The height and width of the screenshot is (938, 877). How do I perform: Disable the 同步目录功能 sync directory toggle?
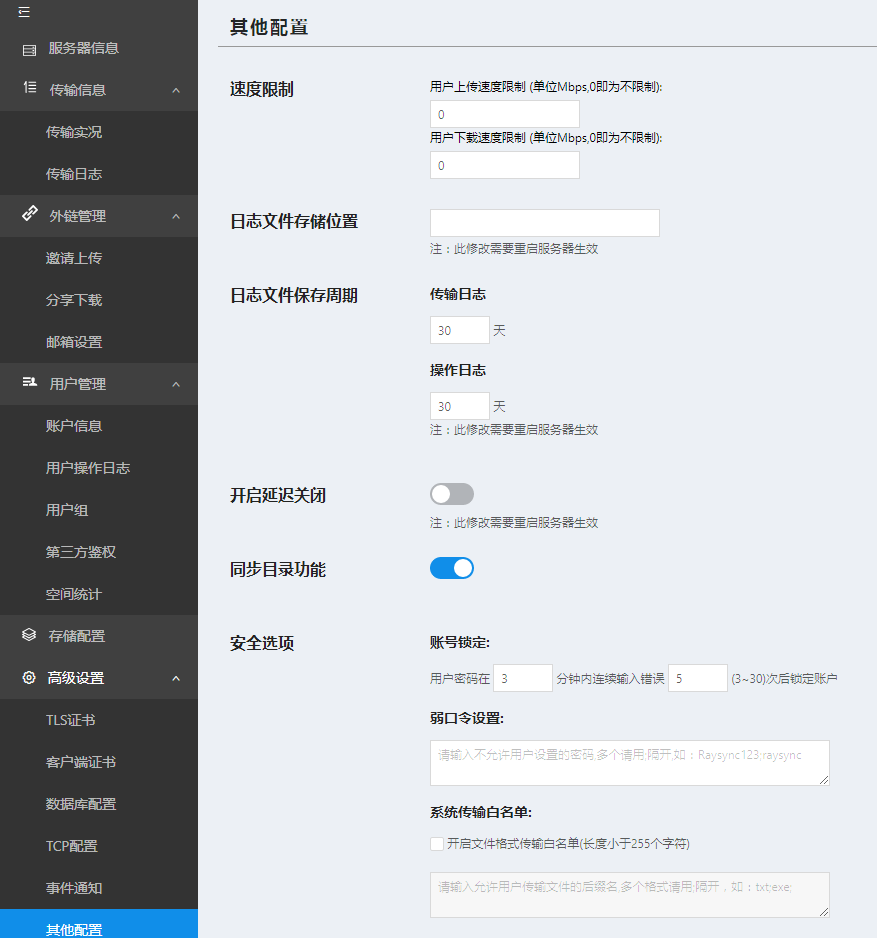tap(451, 566)
